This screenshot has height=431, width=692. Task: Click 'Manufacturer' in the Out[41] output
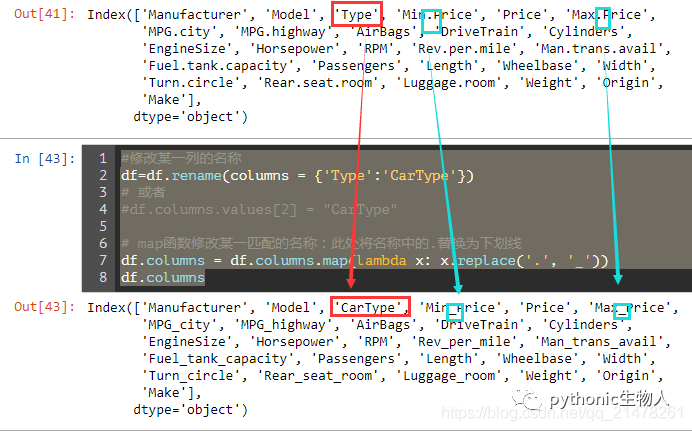click(x=195, y=15)
